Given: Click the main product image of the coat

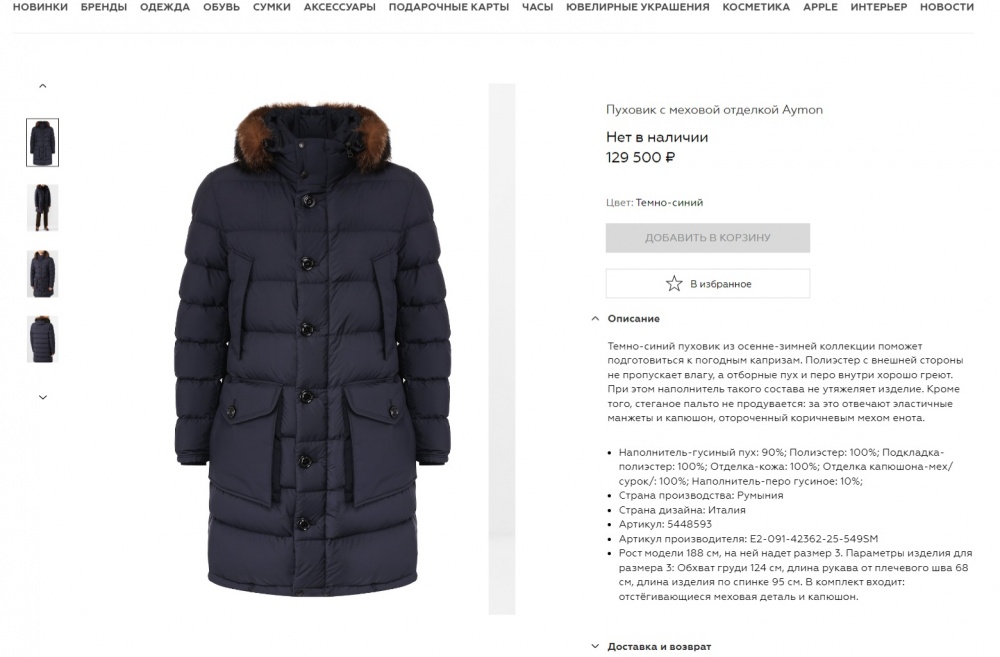Looking at the screenshot, I should coord(312,350).
